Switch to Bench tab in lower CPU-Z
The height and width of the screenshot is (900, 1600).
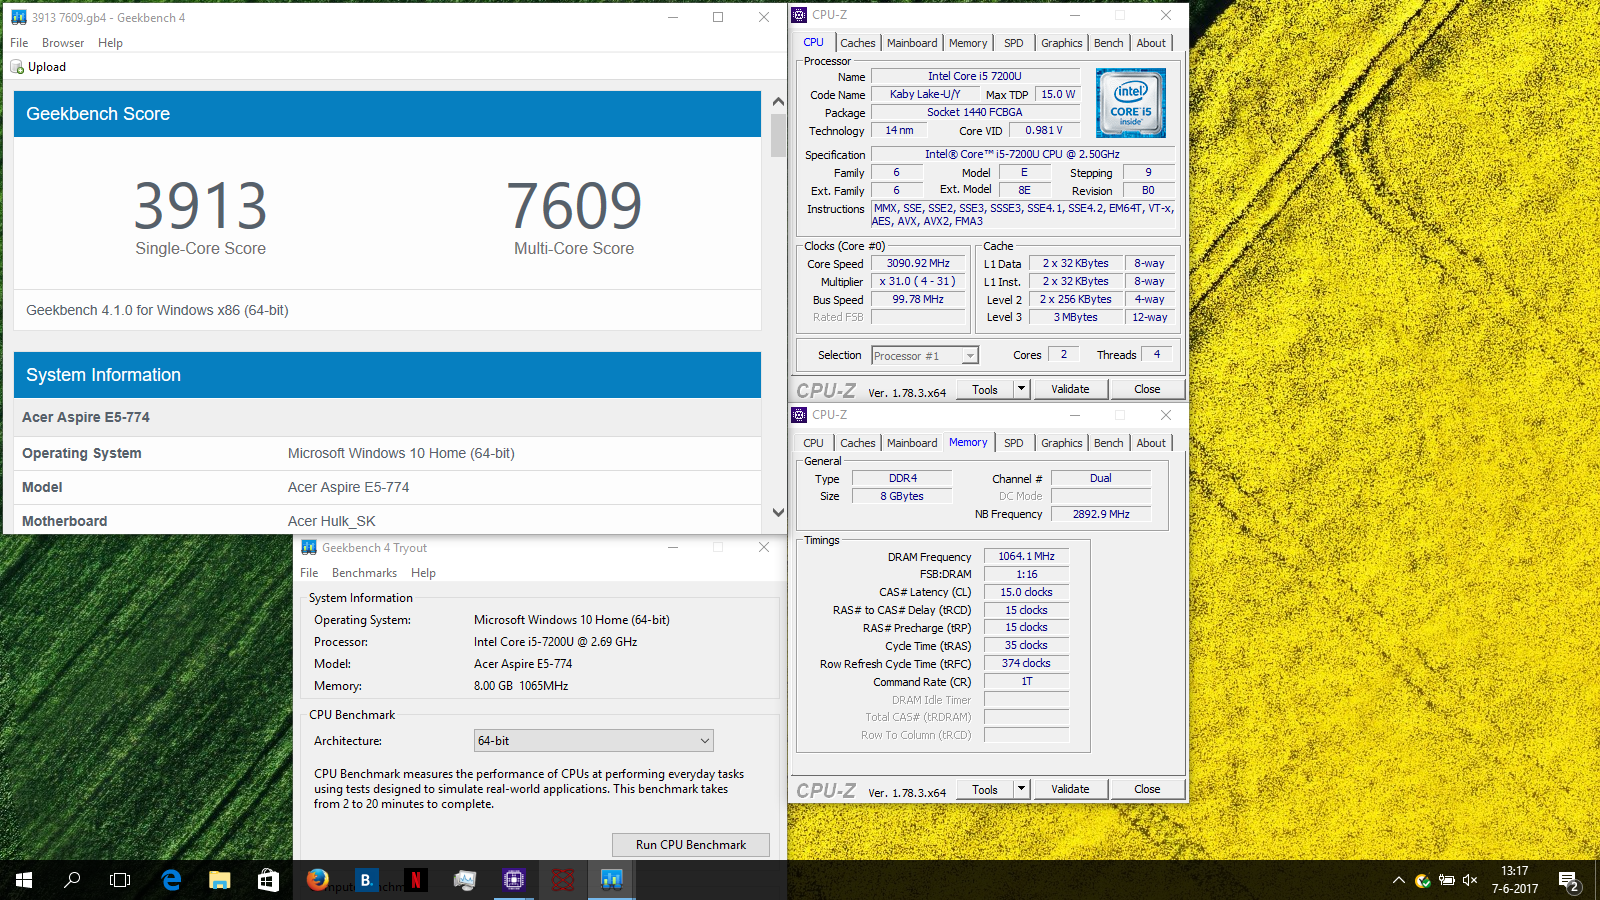[1109, 443]
